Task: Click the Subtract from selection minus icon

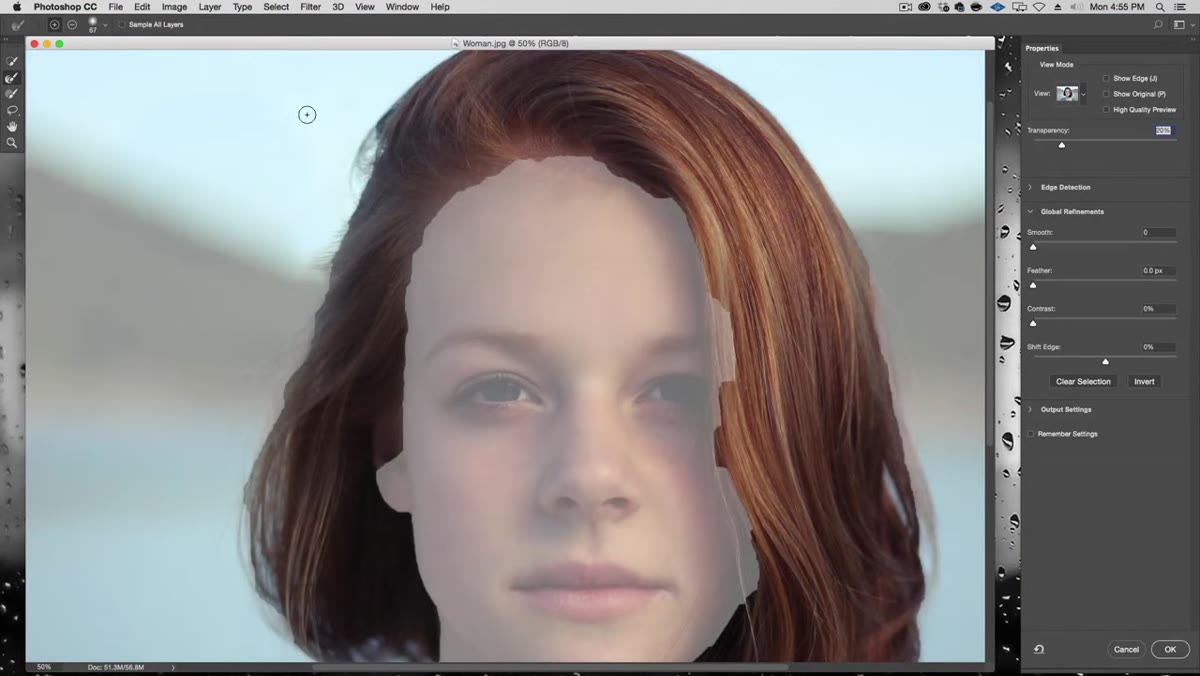Action: coord(72,24)
